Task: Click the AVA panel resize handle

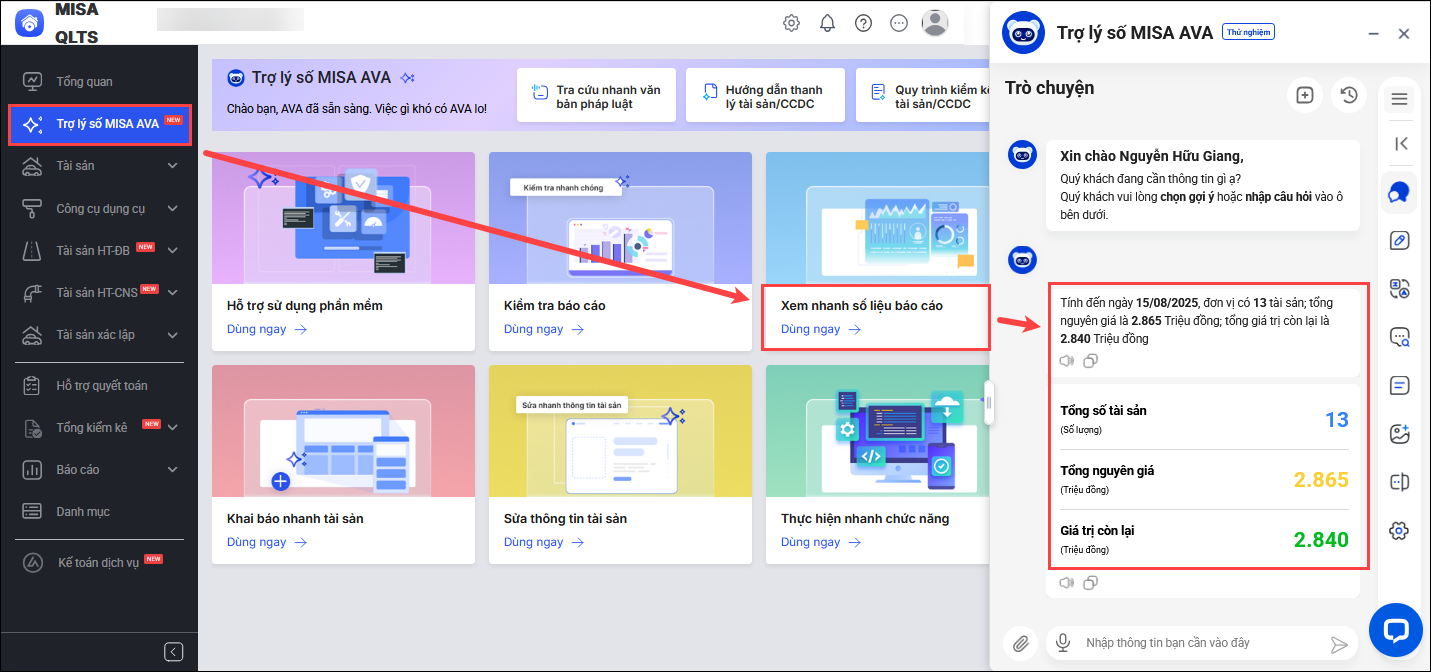Action: tap(989, 402)
